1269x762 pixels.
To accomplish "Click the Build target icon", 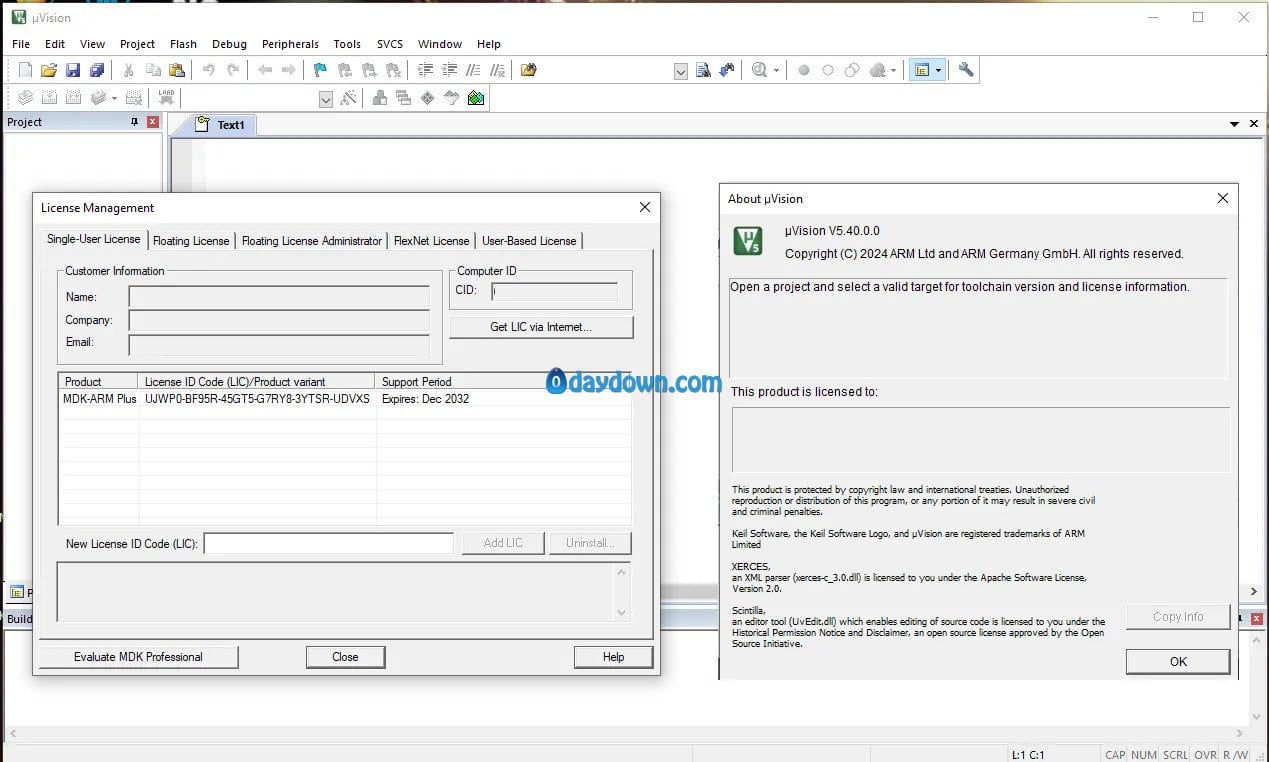I will [49, 98].
